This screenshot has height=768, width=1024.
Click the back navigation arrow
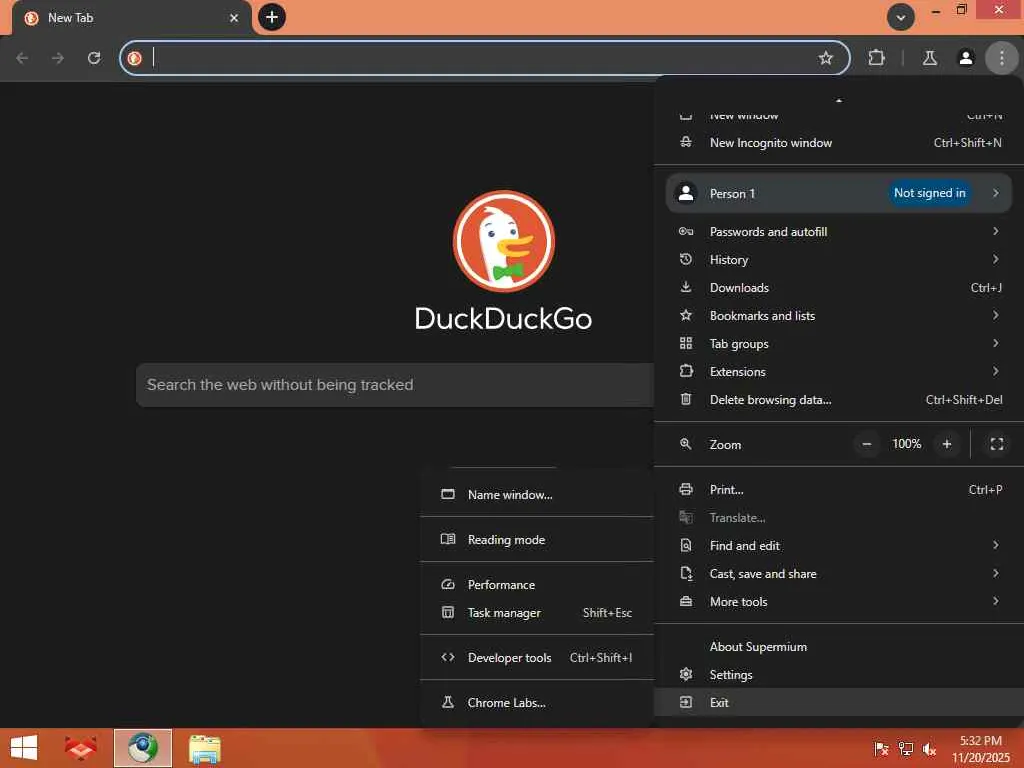[22, 58]
